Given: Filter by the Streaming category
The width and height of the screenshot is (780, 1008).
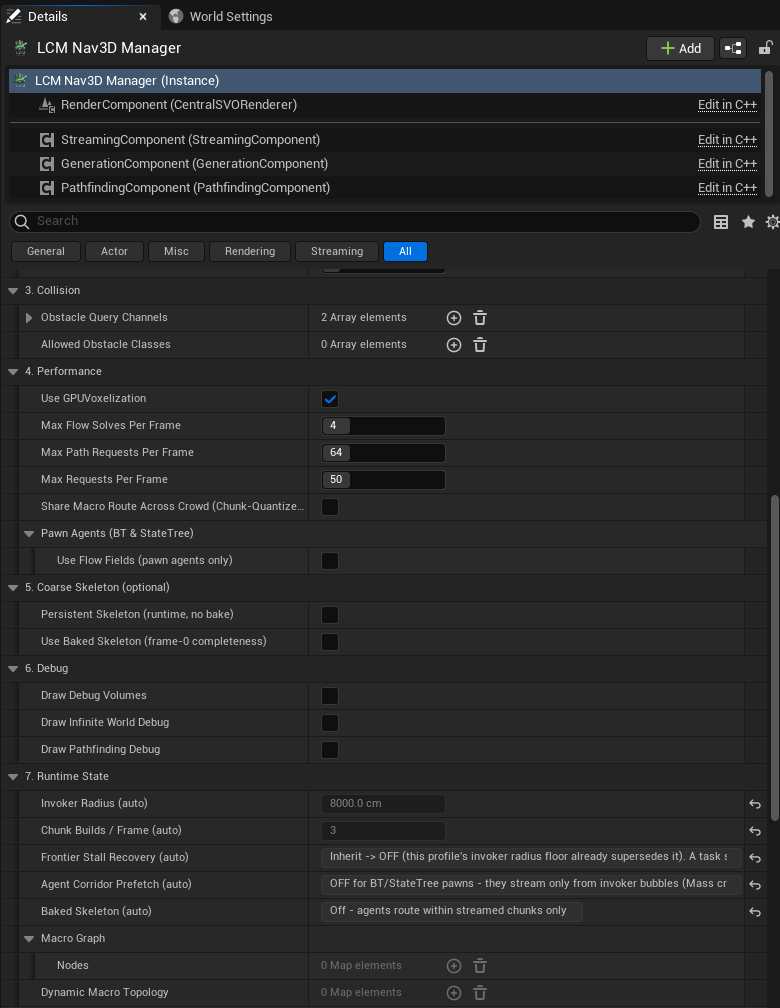Looking at the screenshot, I should (x=337, y=251).
